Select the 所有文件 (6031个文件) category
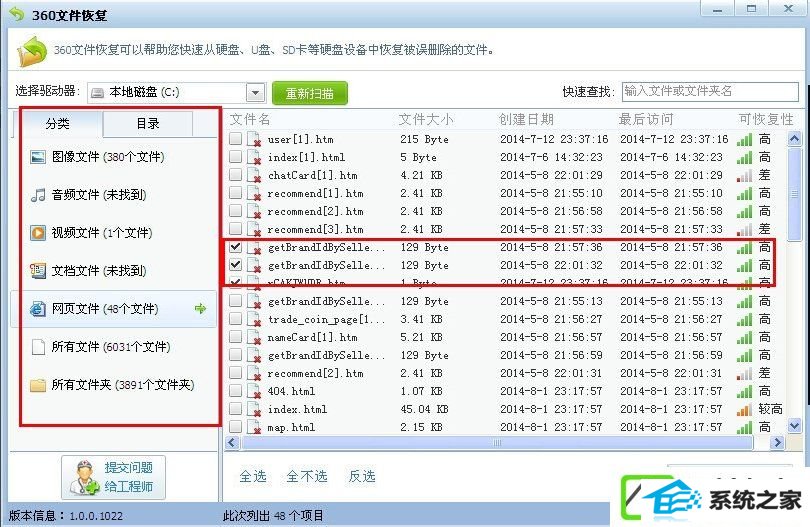This screenshot has width=810, height=527. 114,347
